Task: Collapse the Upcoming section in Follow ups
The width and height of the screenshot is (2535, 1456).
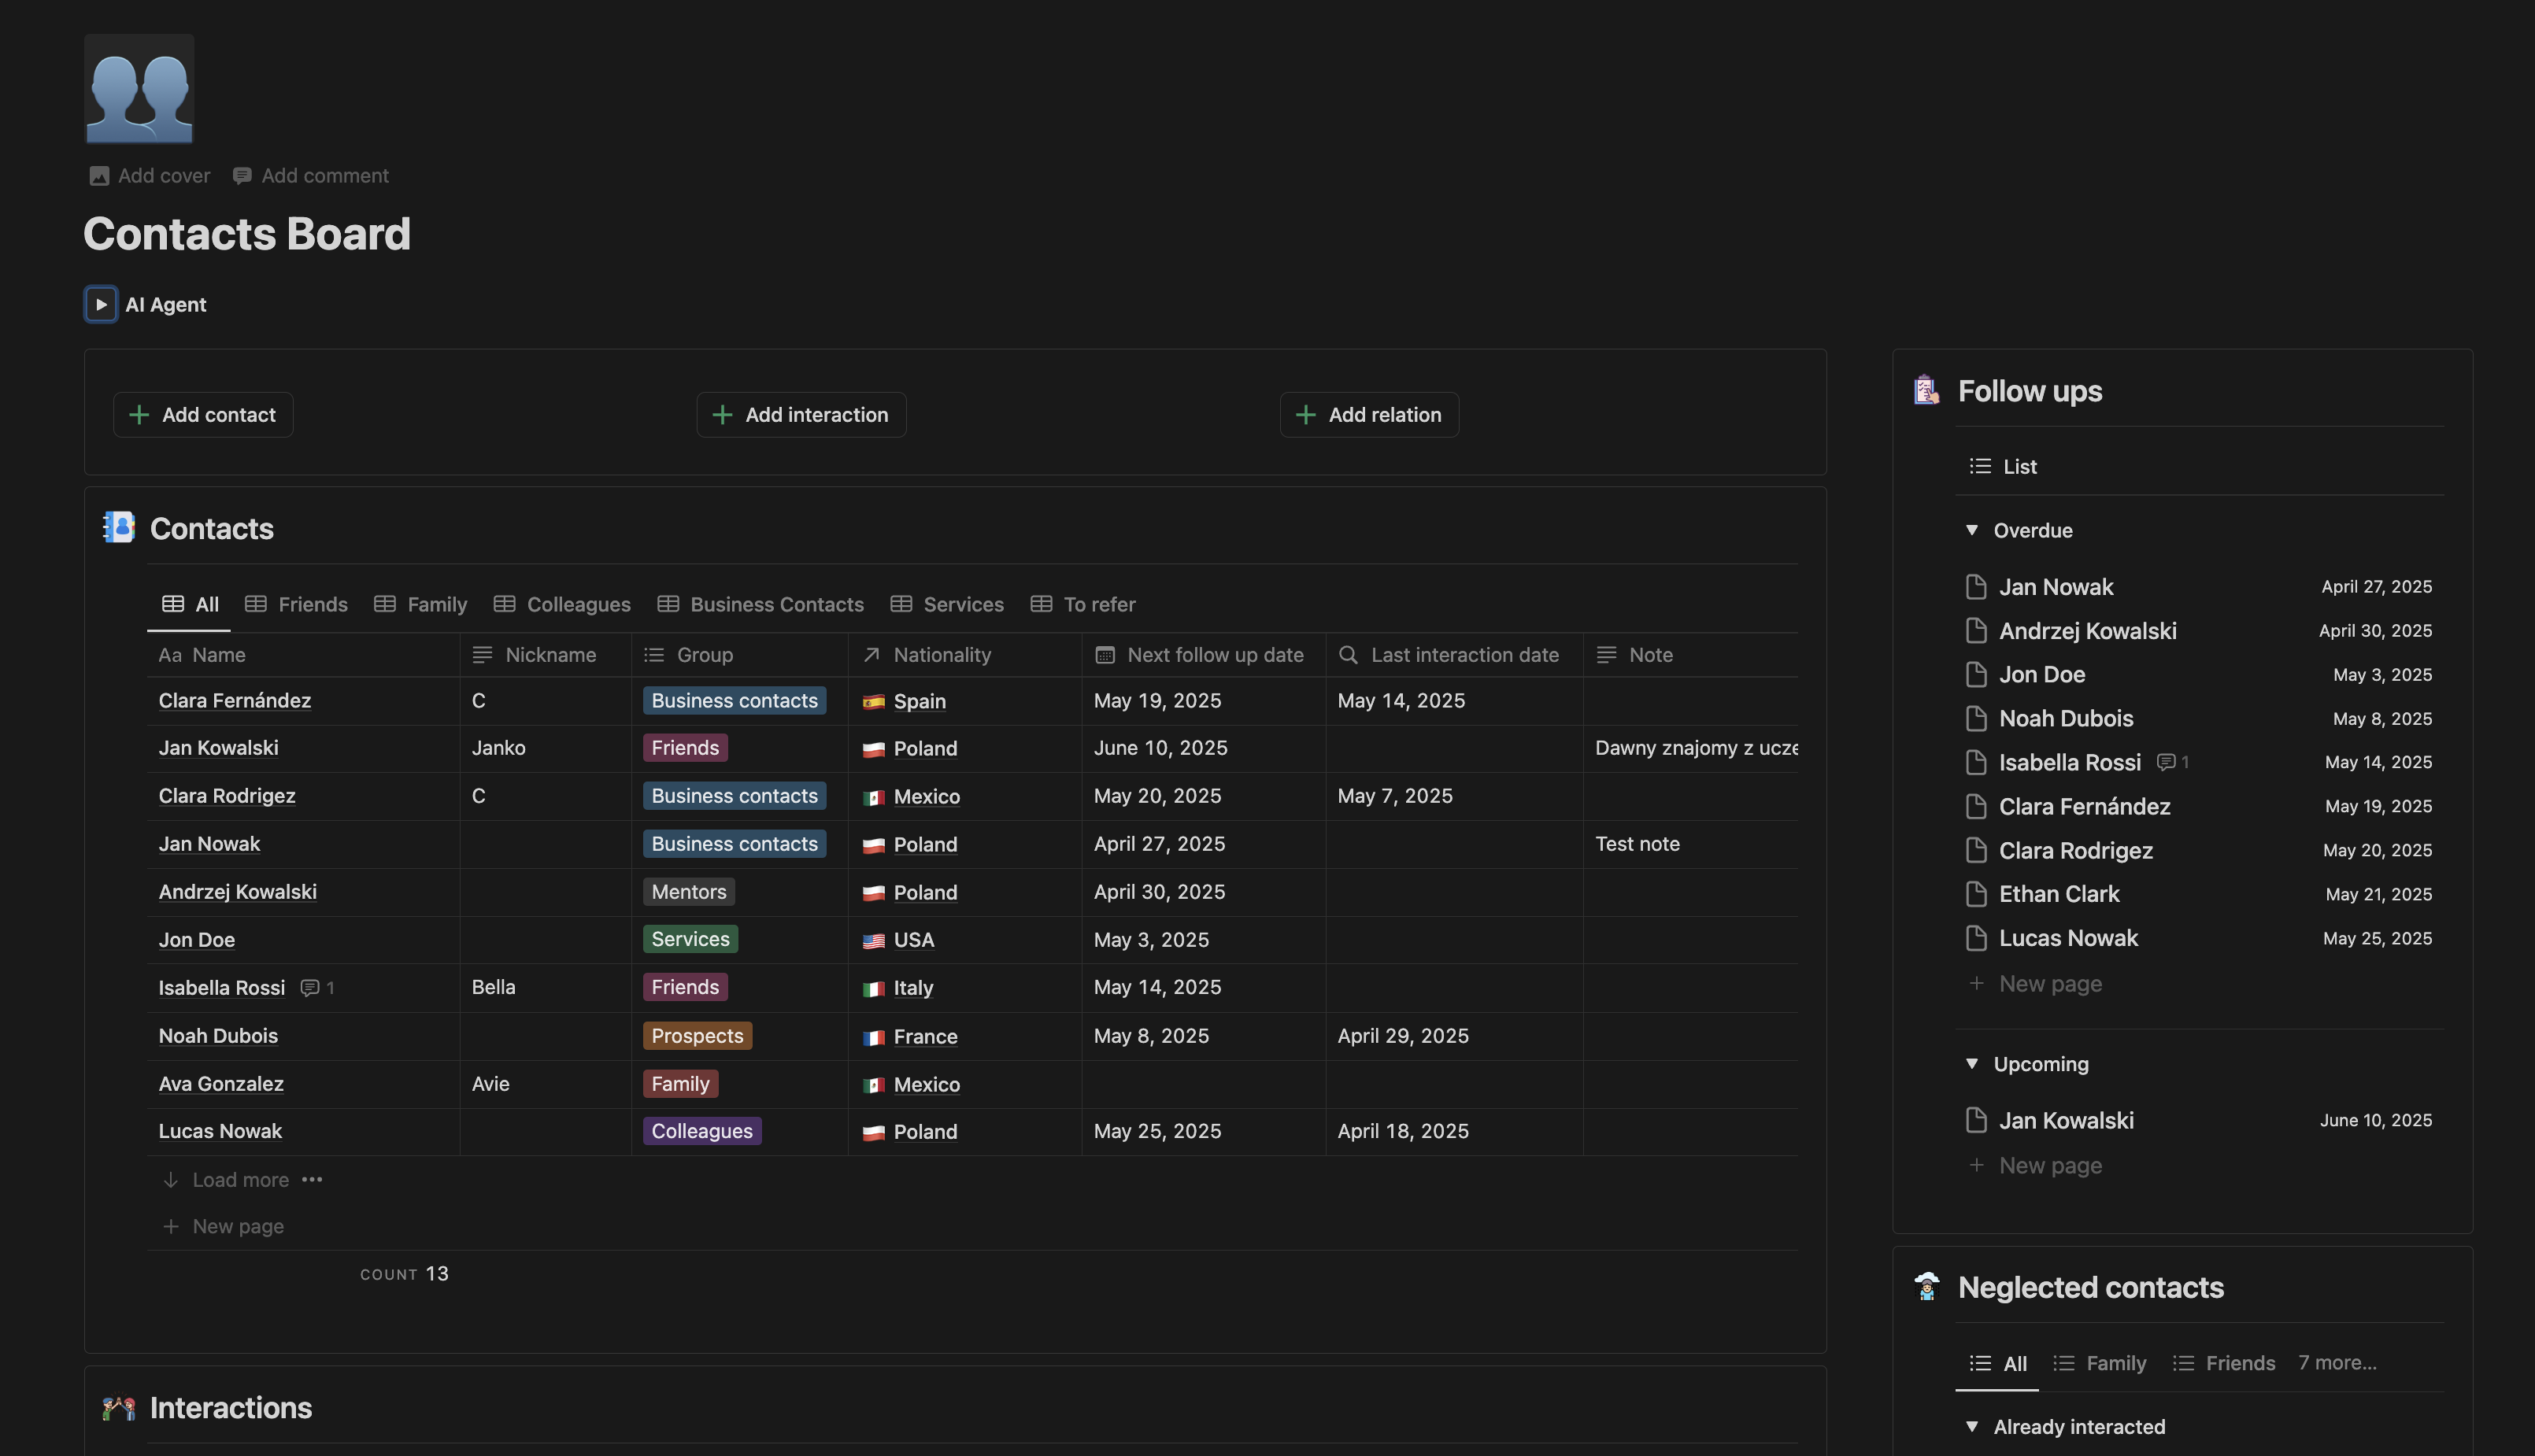Action: 1972,1064
